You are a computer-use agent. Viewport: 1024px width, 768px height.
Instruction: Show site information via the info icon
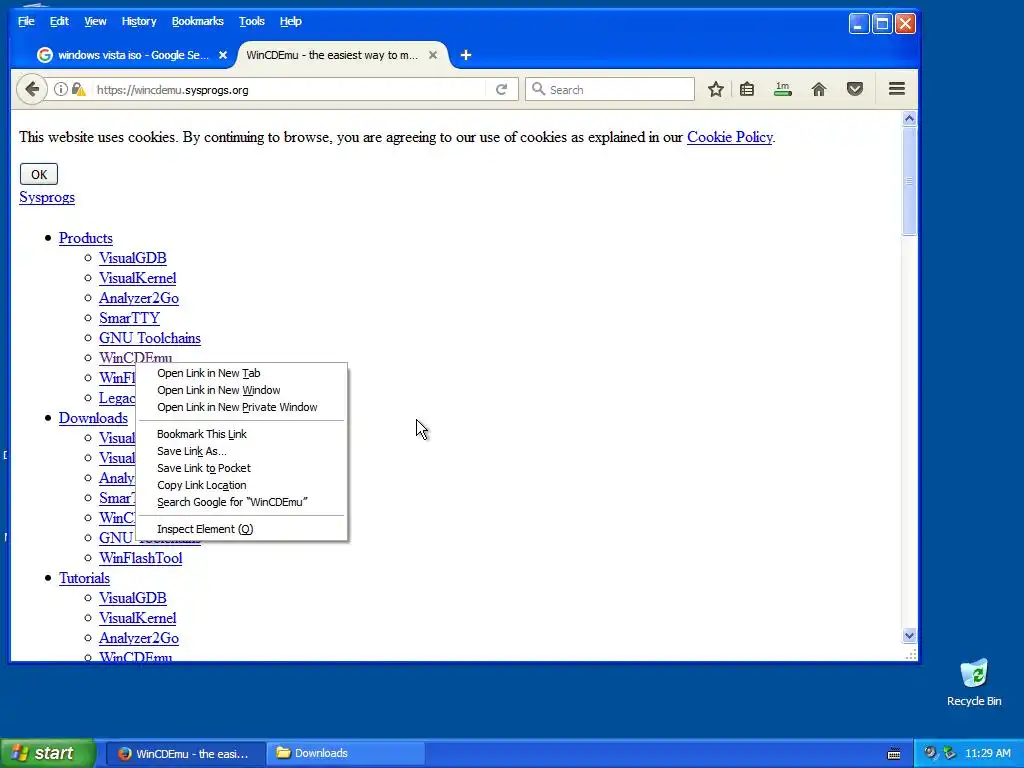[61, 89]
